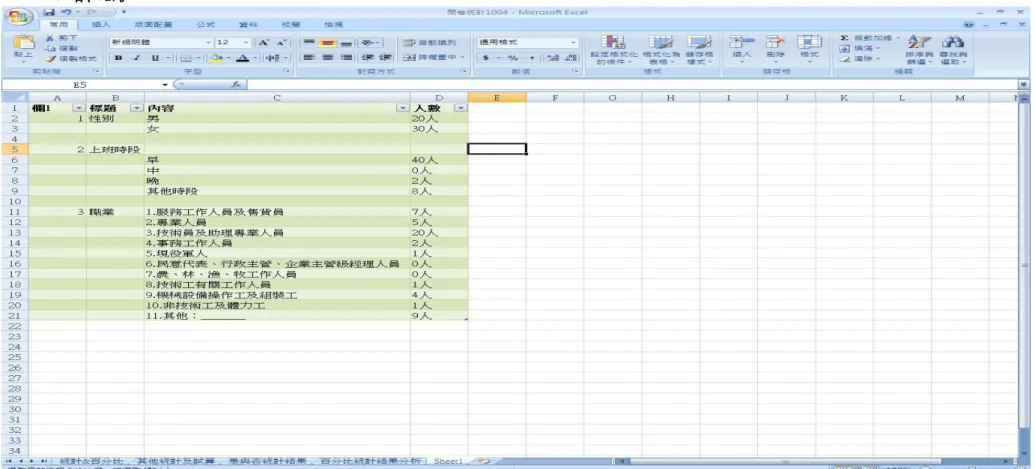The image size is (1035, 469).
Task: Decrease decimal places
Action: click(x=570, y=58)
